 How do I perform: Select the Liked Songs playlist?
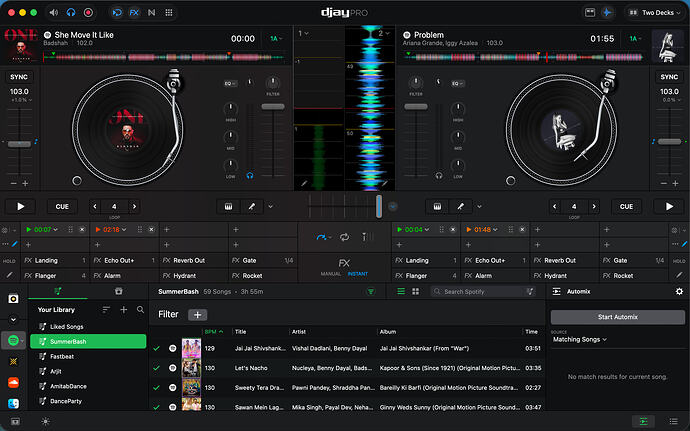point(88,326)
